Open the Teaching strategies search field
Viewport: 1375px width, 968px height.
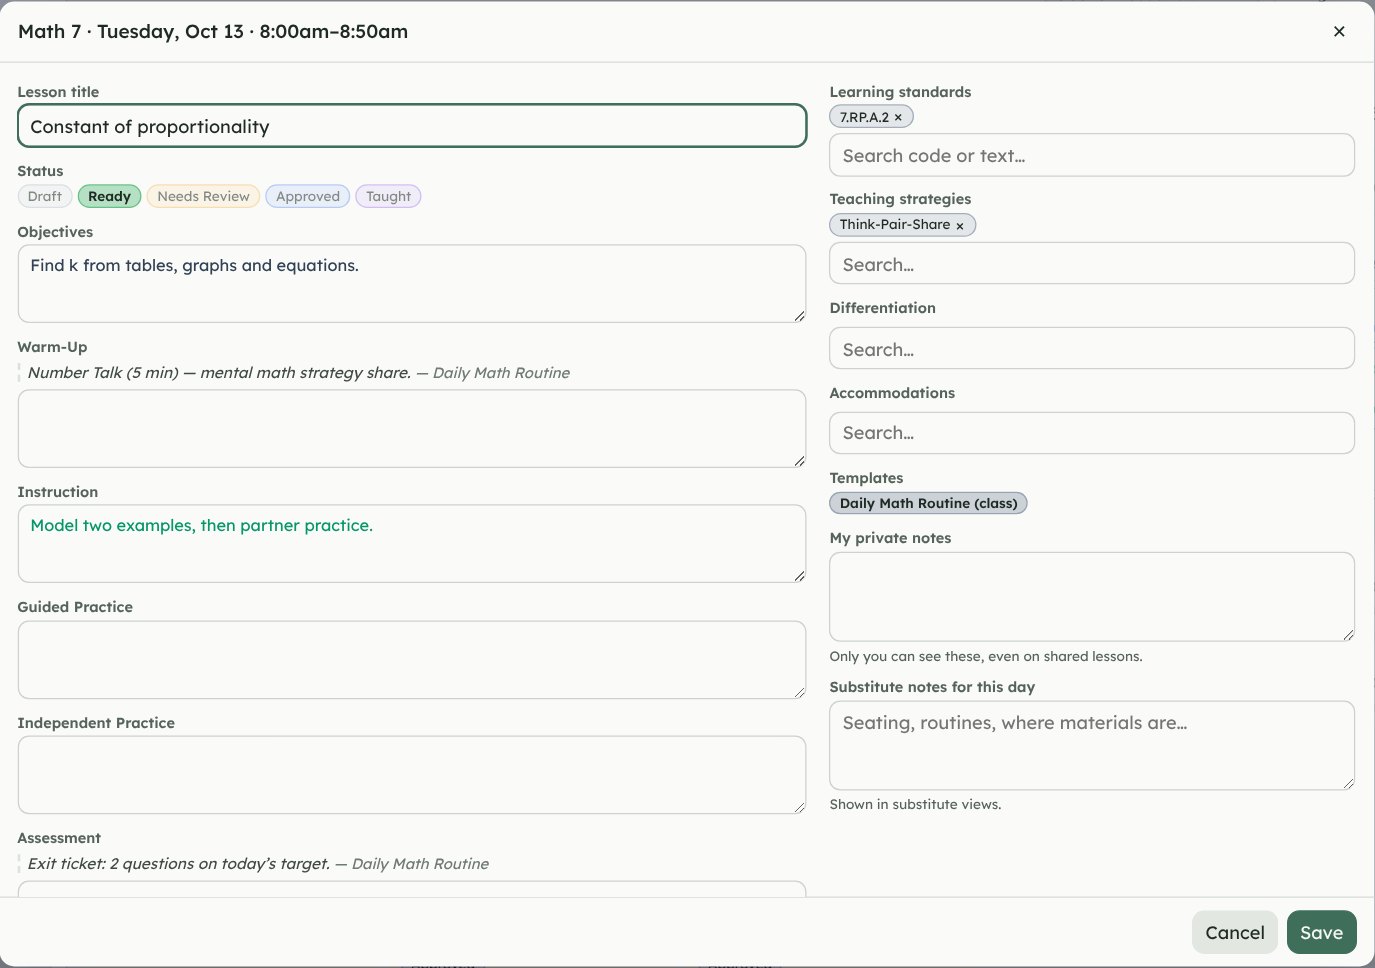click(x=1092, y=264)
